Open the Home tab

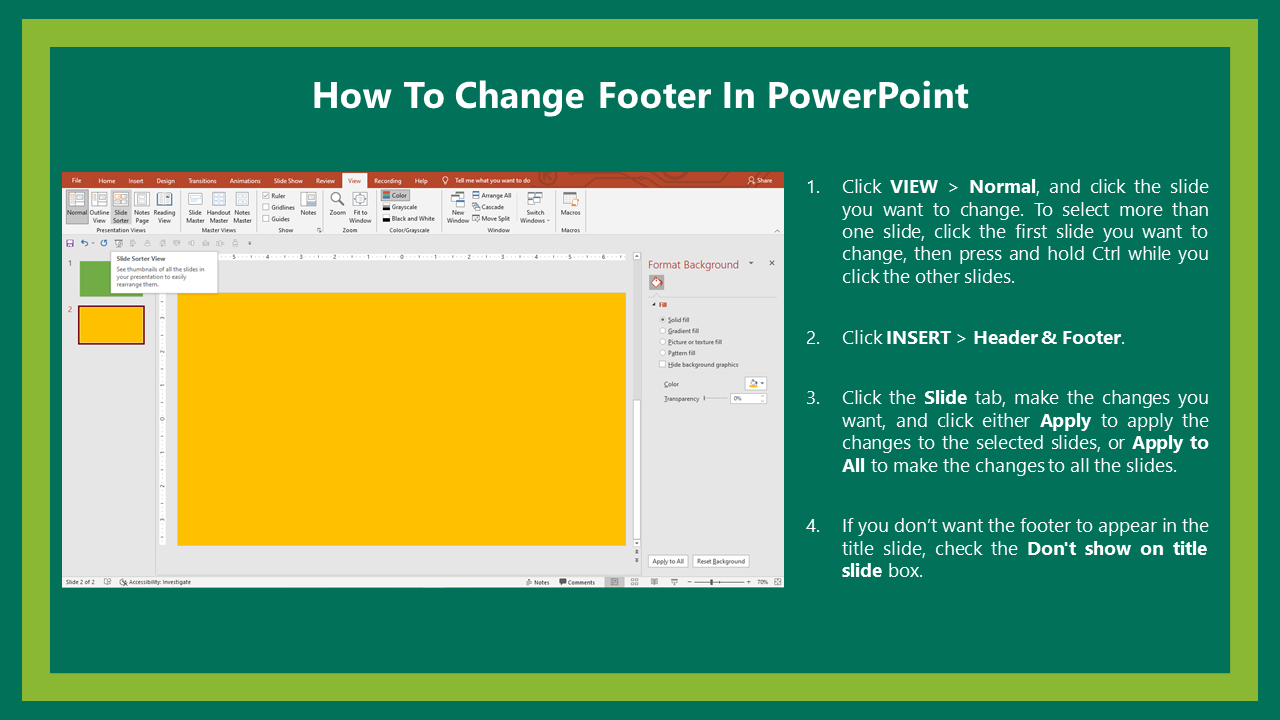[x=106, y=181]
